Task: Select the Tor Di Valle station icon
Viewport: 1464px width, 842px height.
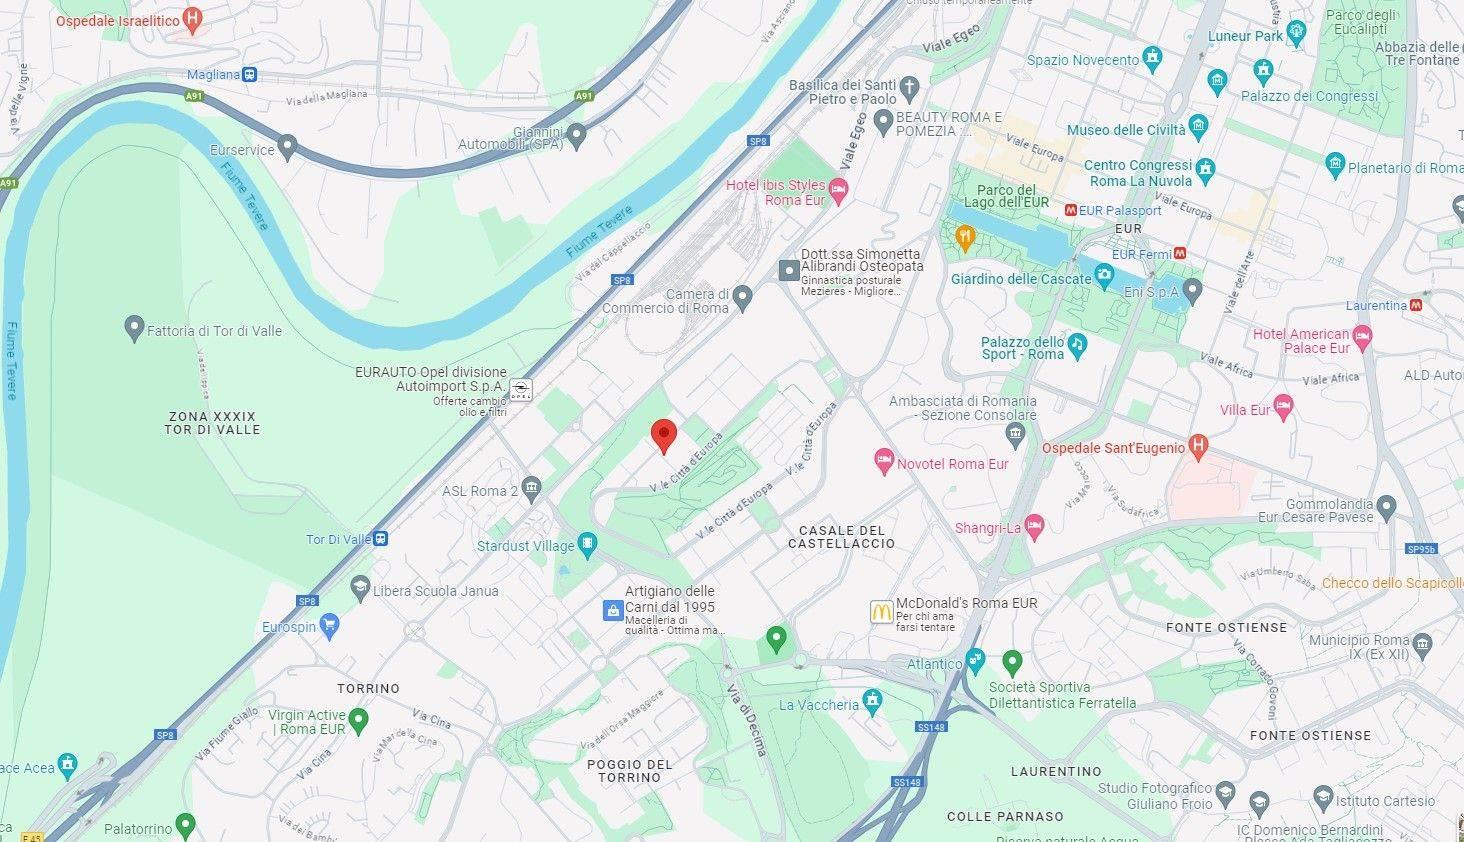Action: point(381,539)
